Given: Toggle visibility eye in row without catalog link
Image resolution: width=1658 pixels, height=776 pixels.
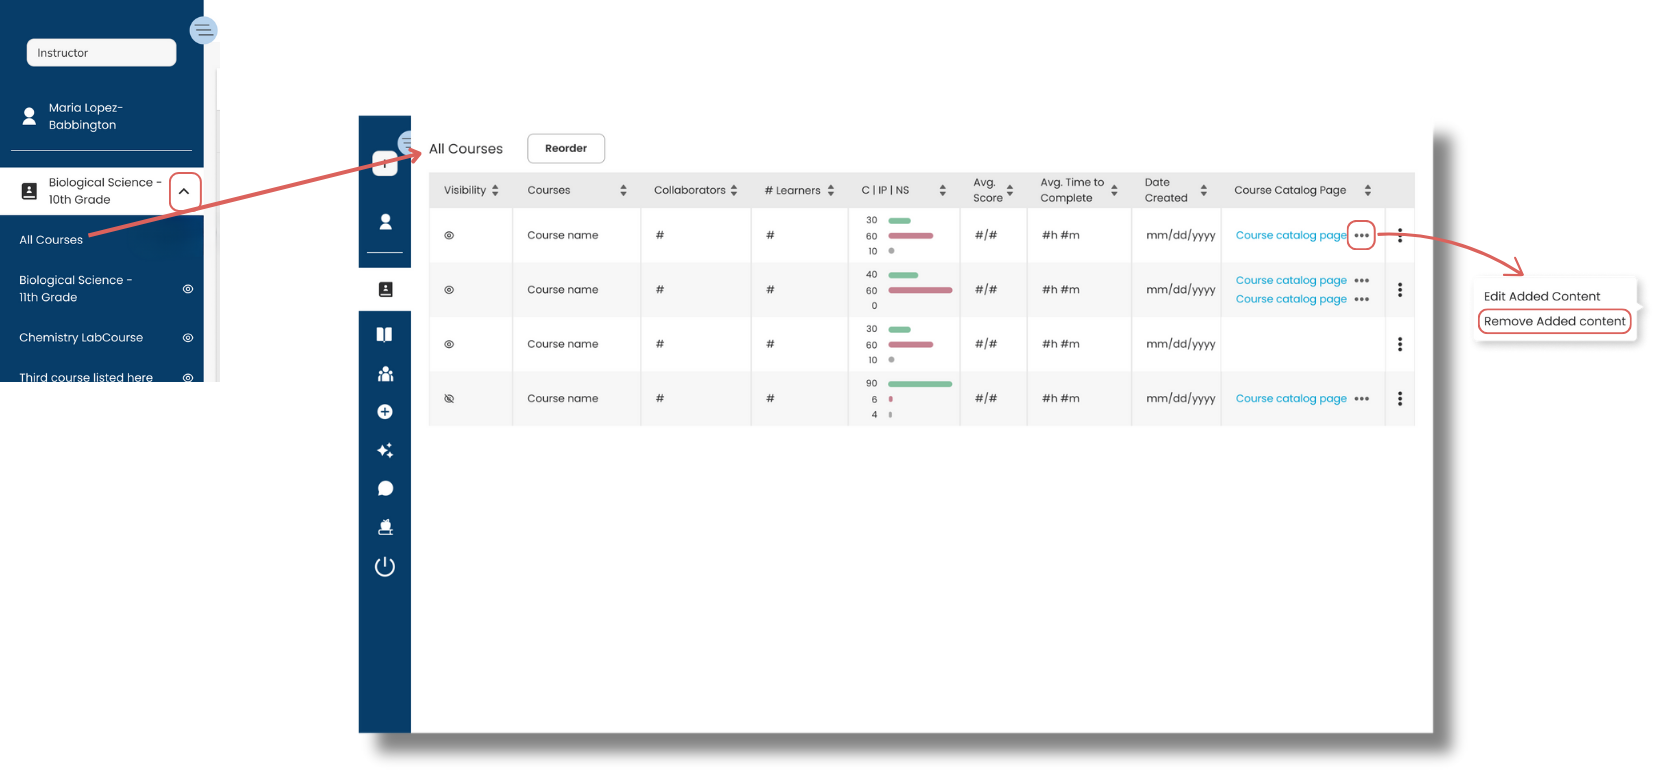Looking at the screenshot, I should [449, 344].
